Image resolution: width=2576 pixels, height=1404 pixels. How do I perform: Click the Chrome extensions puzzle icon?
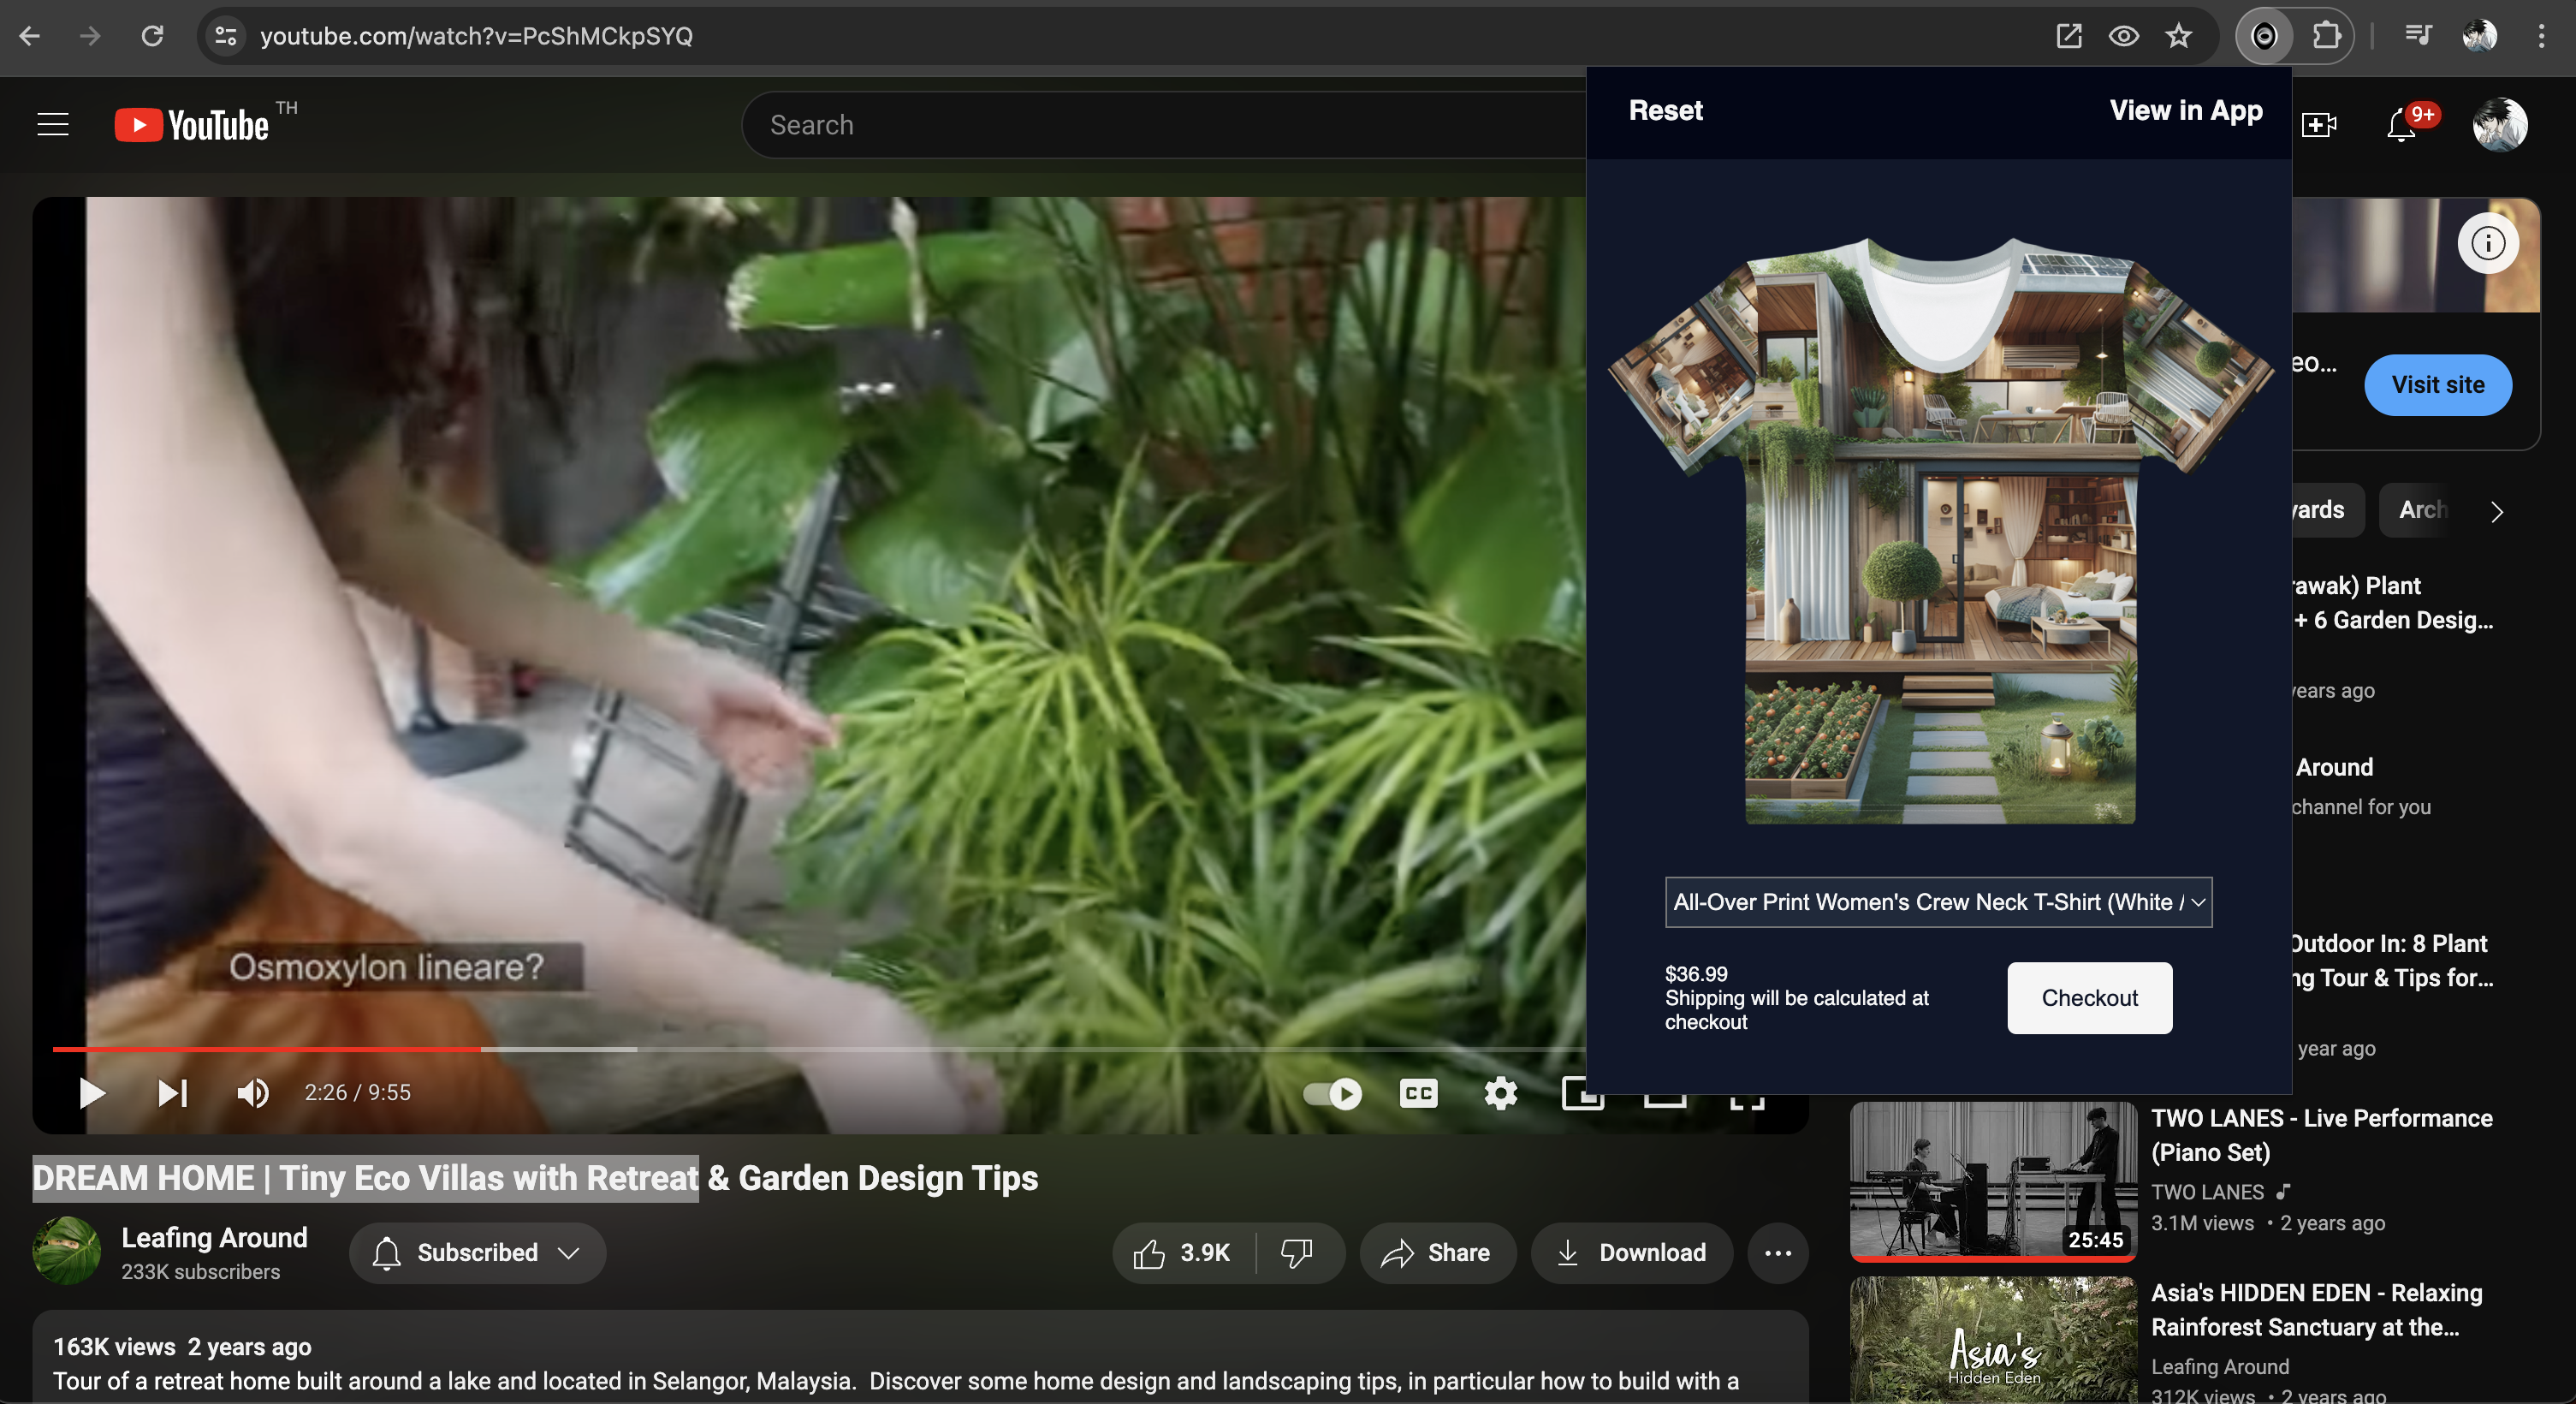(2326, 36)
